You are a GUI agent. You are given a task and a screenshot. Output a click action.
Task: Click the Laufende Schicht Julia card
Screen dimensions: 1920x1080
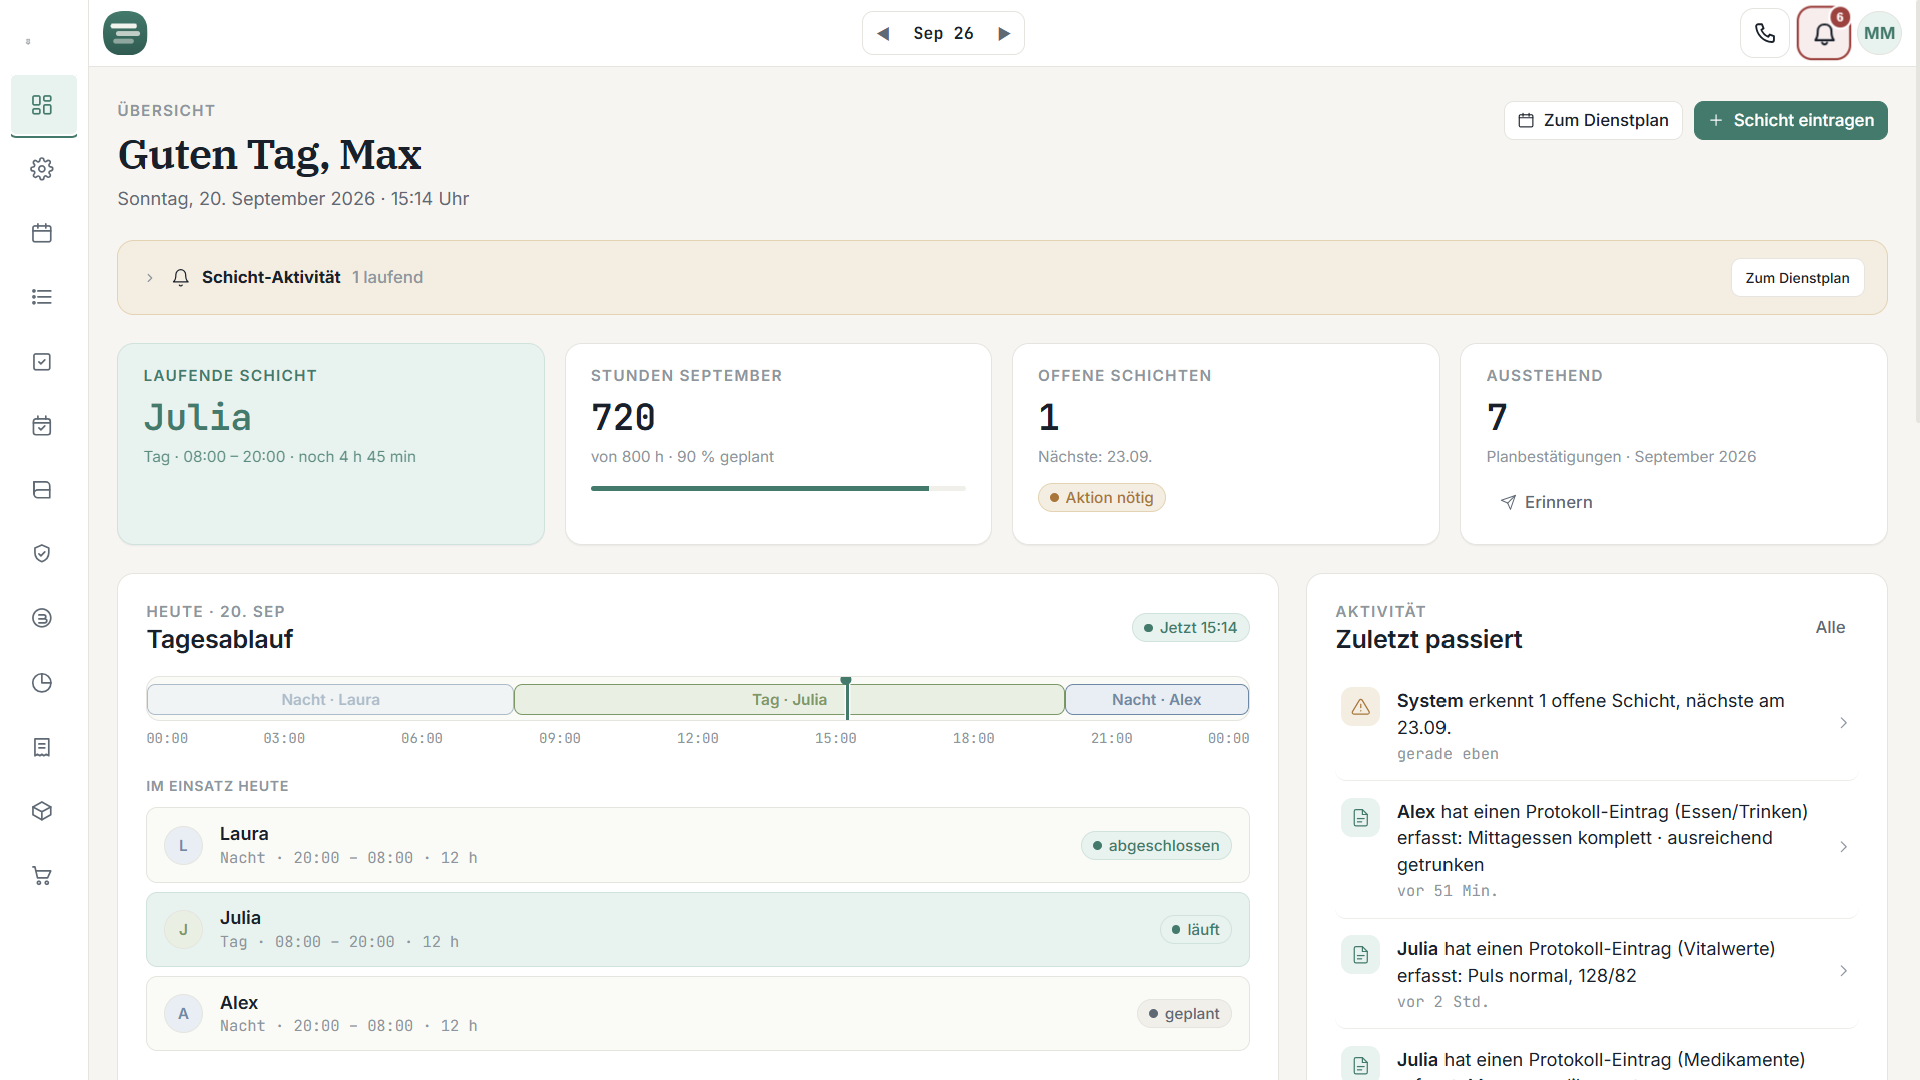tap(331, 444)
